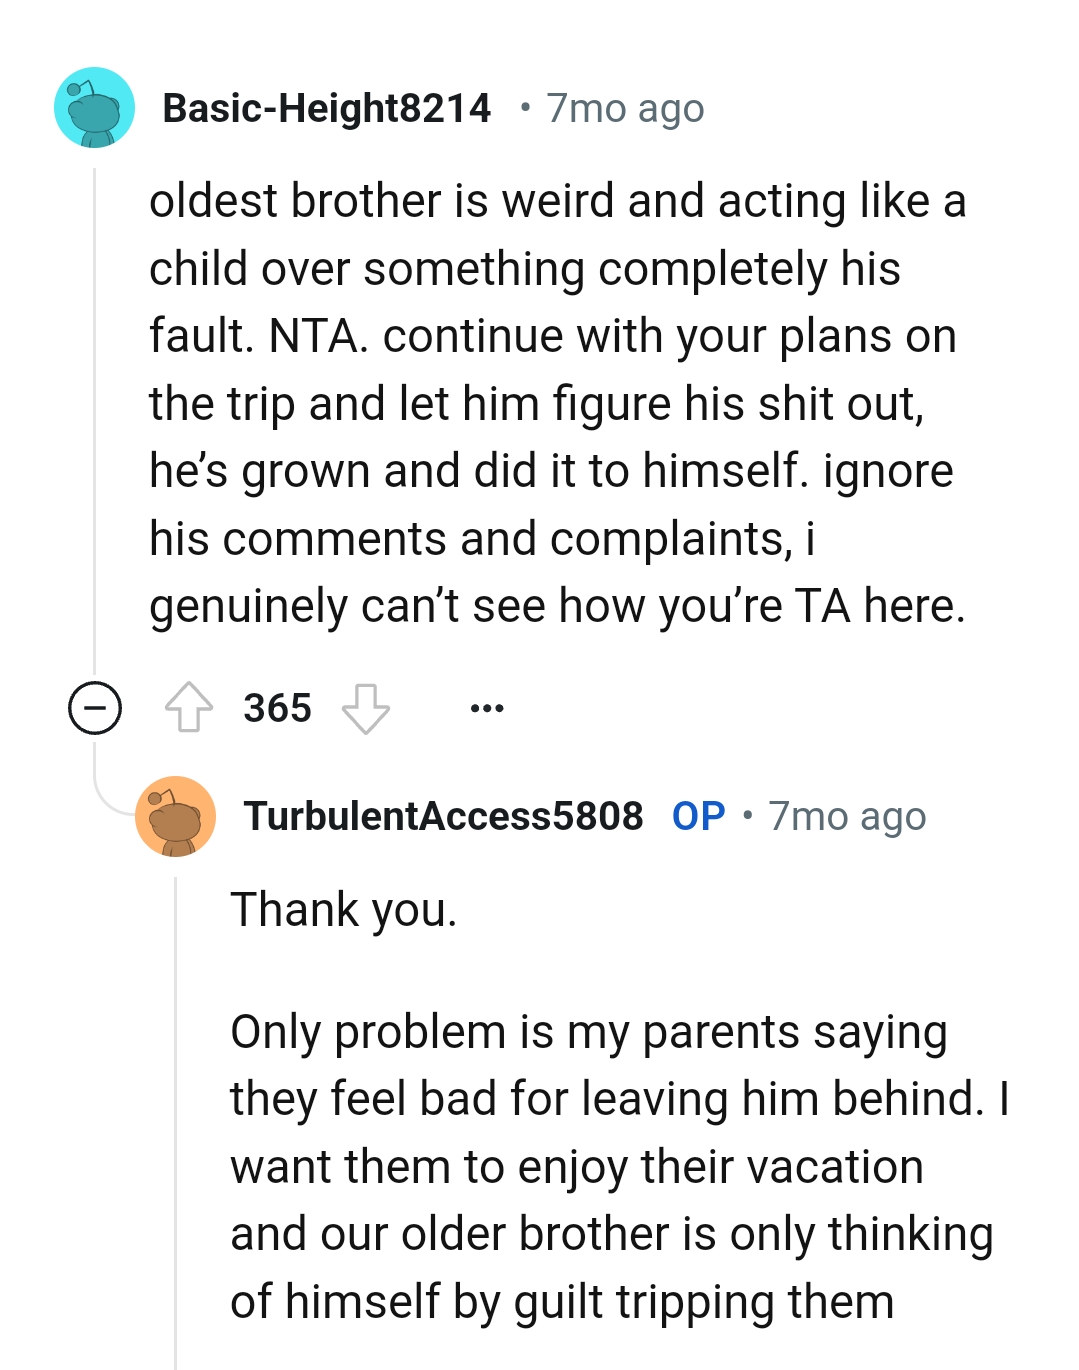Click the circled minus icon beside the vote row
1079x1370 pixels.
click(x=93, y=709)
